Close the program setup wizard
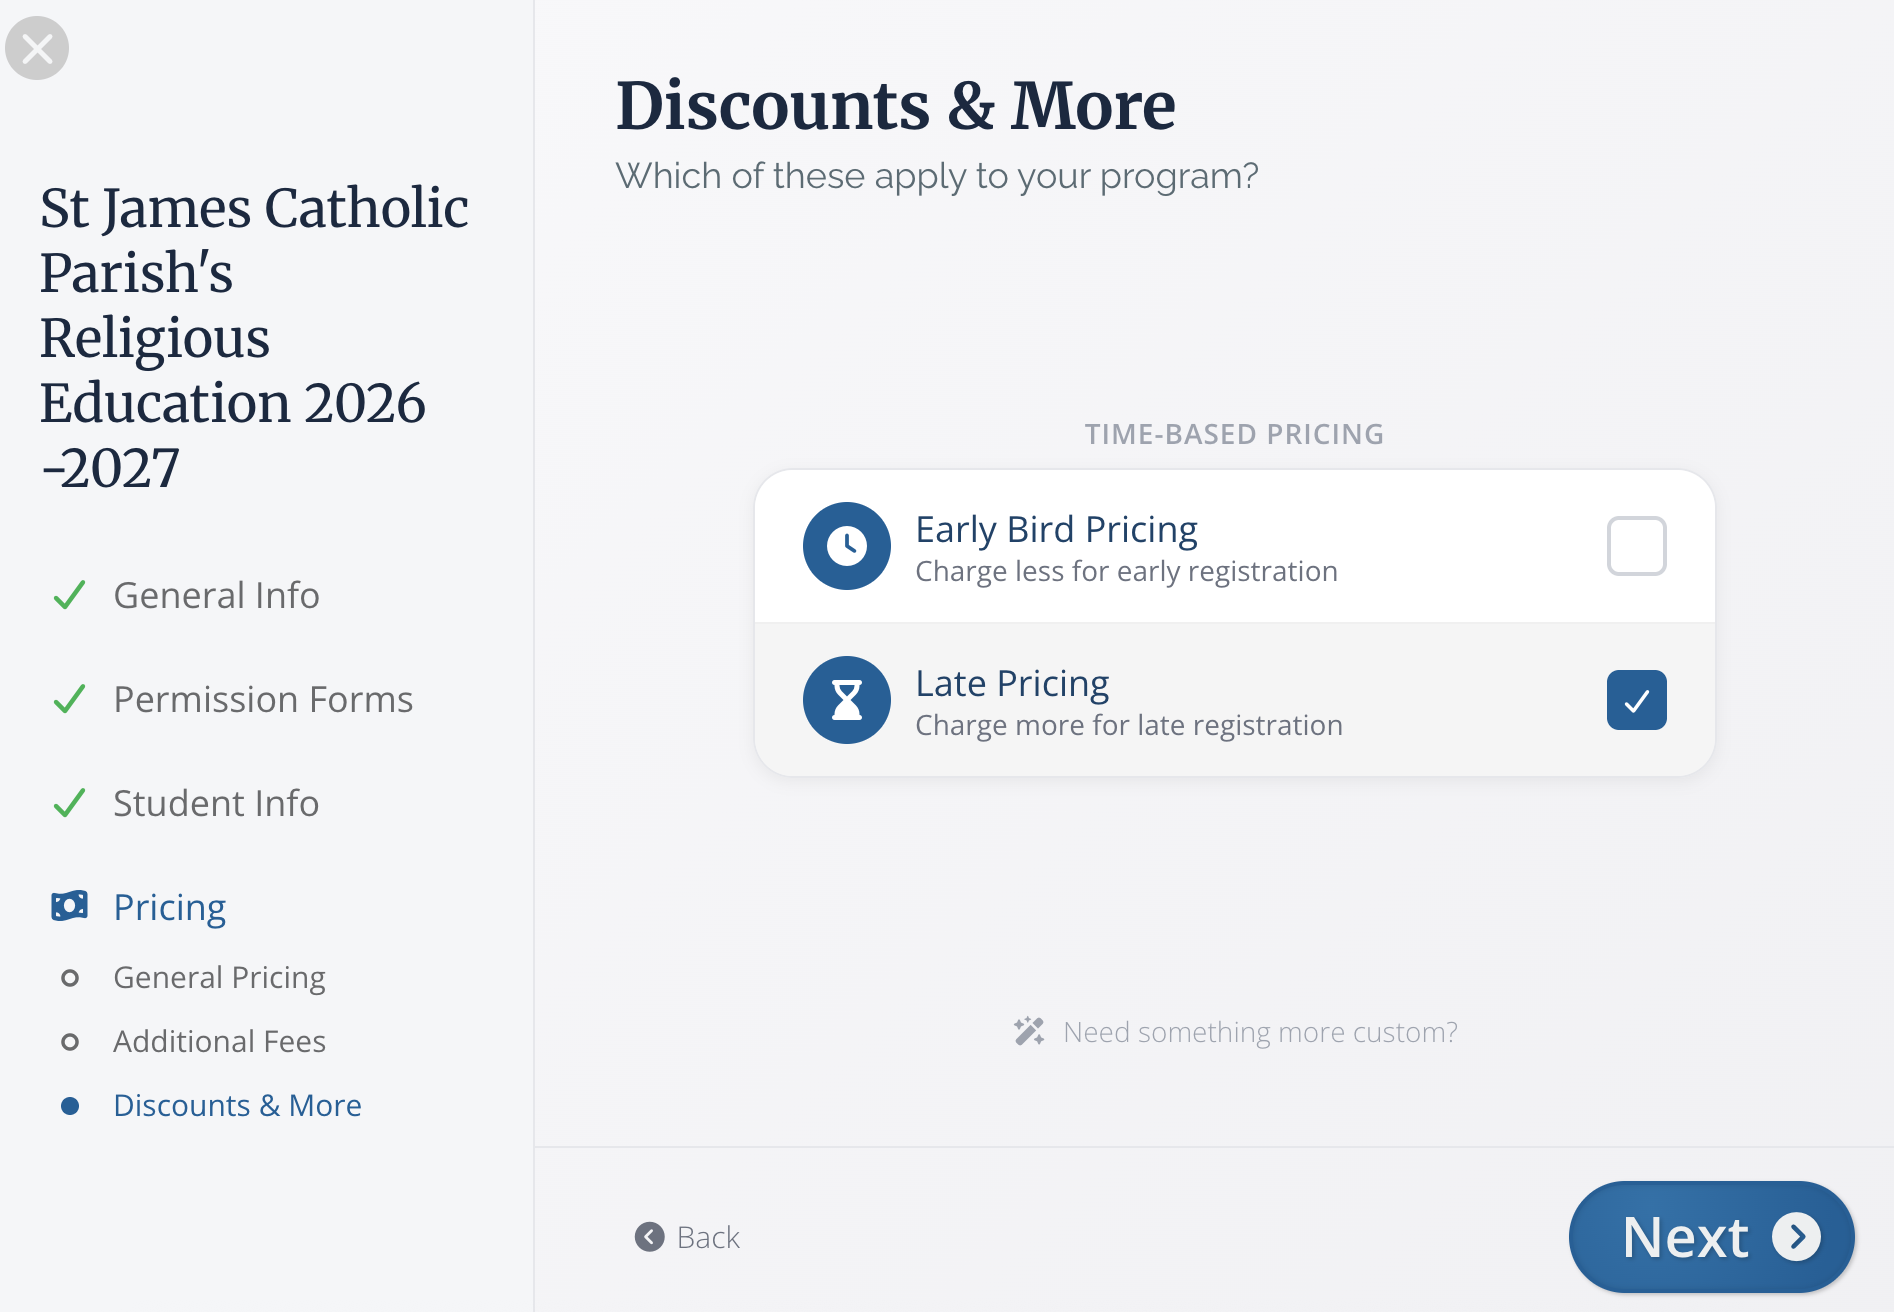This screenshot has width=1894, height=1312. (x=37, y=48)
